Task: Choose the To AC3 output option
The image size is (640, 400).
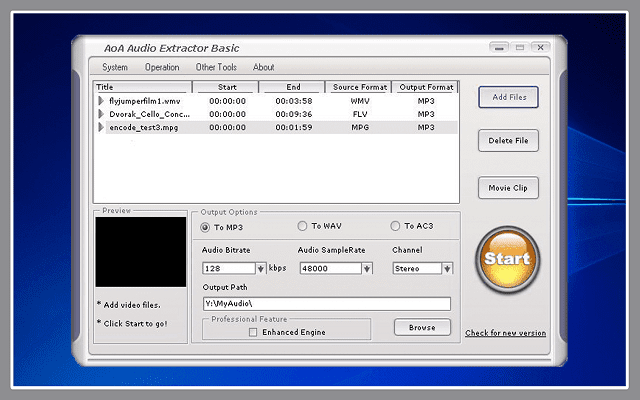Action: (395, 226)
